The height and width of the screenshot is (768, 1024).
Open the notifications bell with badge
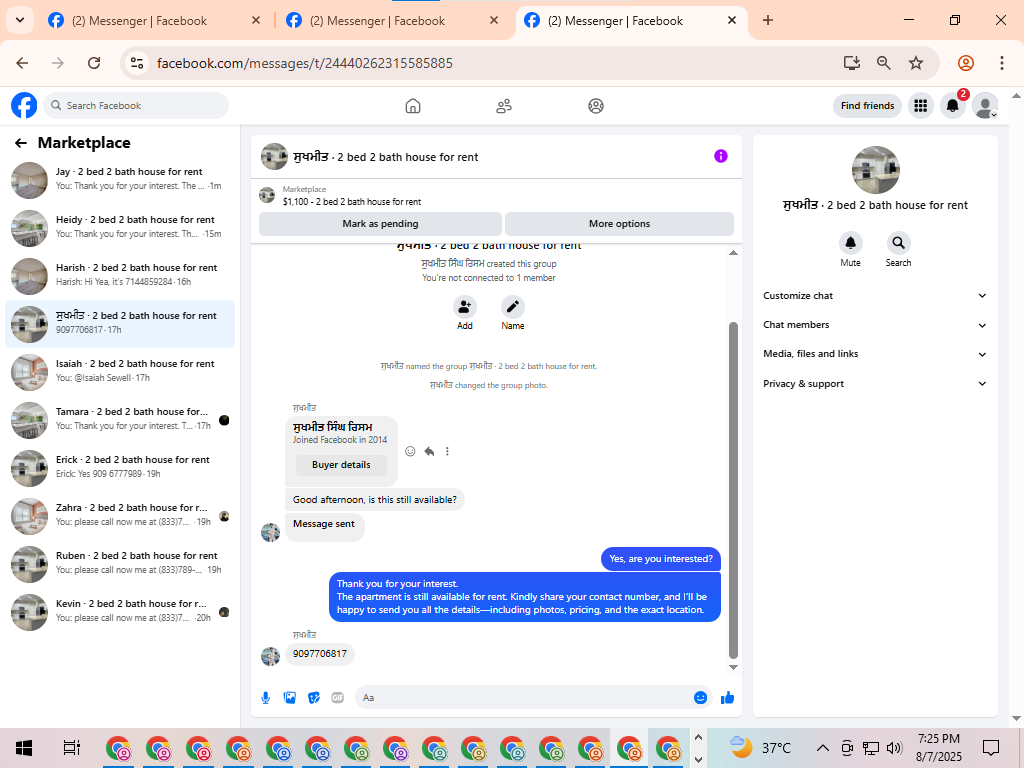click(953, 105)
